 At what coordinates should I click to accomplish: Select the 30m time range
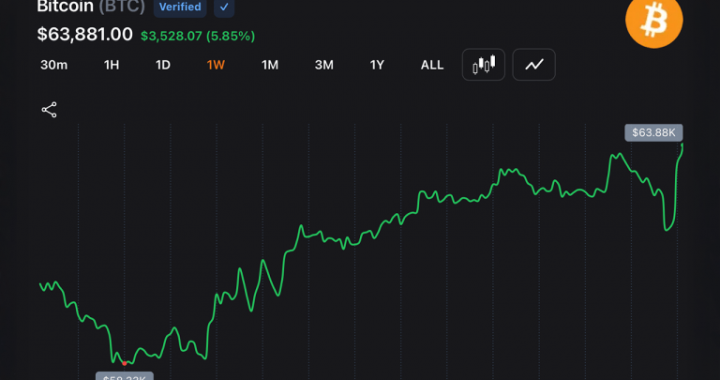pyautogui.click(x=54, y=65)
